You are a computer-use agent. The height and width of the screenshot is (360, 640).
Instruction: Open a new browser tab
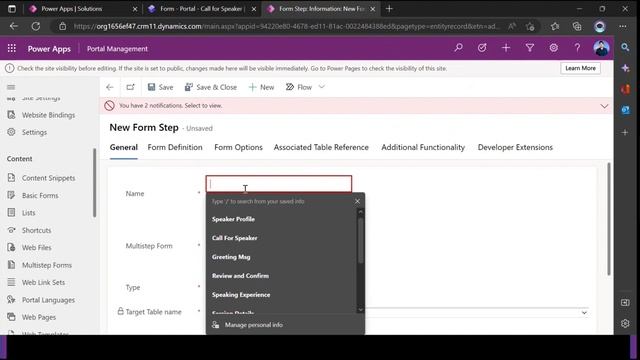[x=389, y=9]
